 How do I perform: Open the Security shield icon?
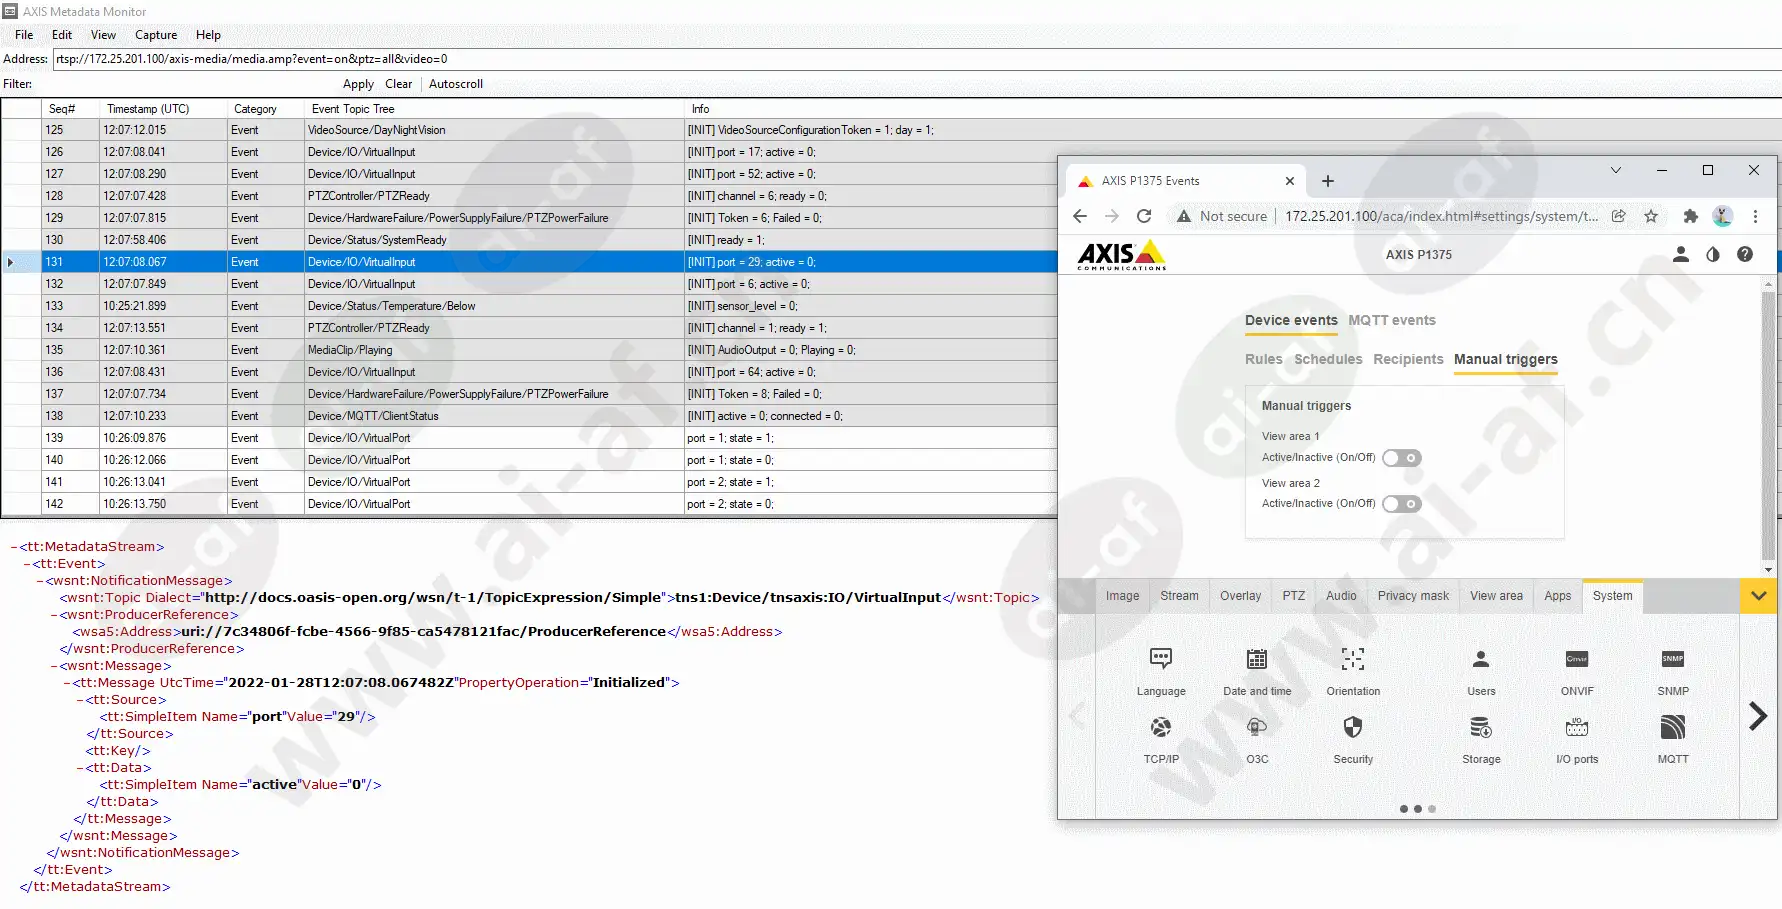[1353, 727]
